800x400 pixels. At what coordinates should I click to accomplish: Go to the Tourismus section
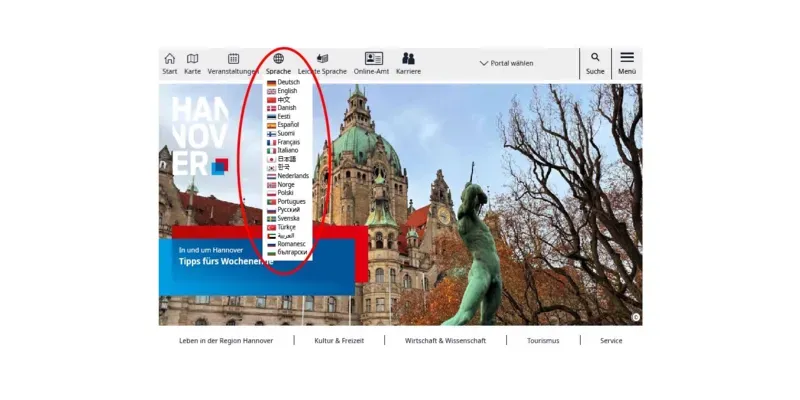coord(543,340)
